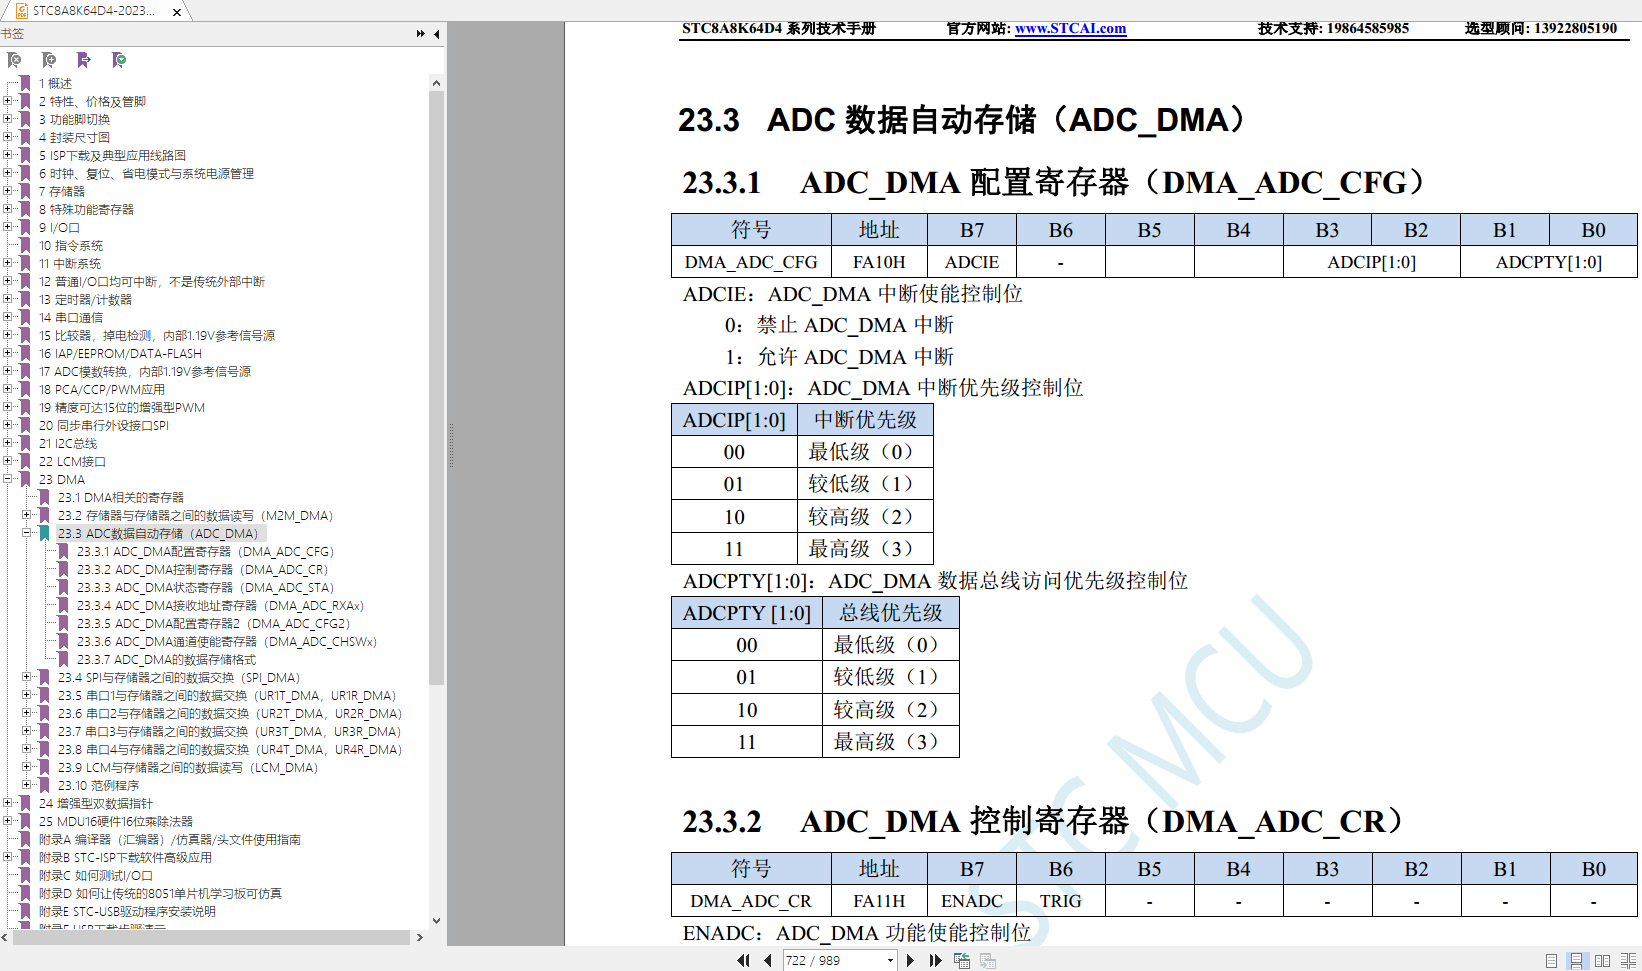Open bookmark 23.3.5 DMA_ADC_CFG2
Screen dimensions: 1642x971
(214, 623)
